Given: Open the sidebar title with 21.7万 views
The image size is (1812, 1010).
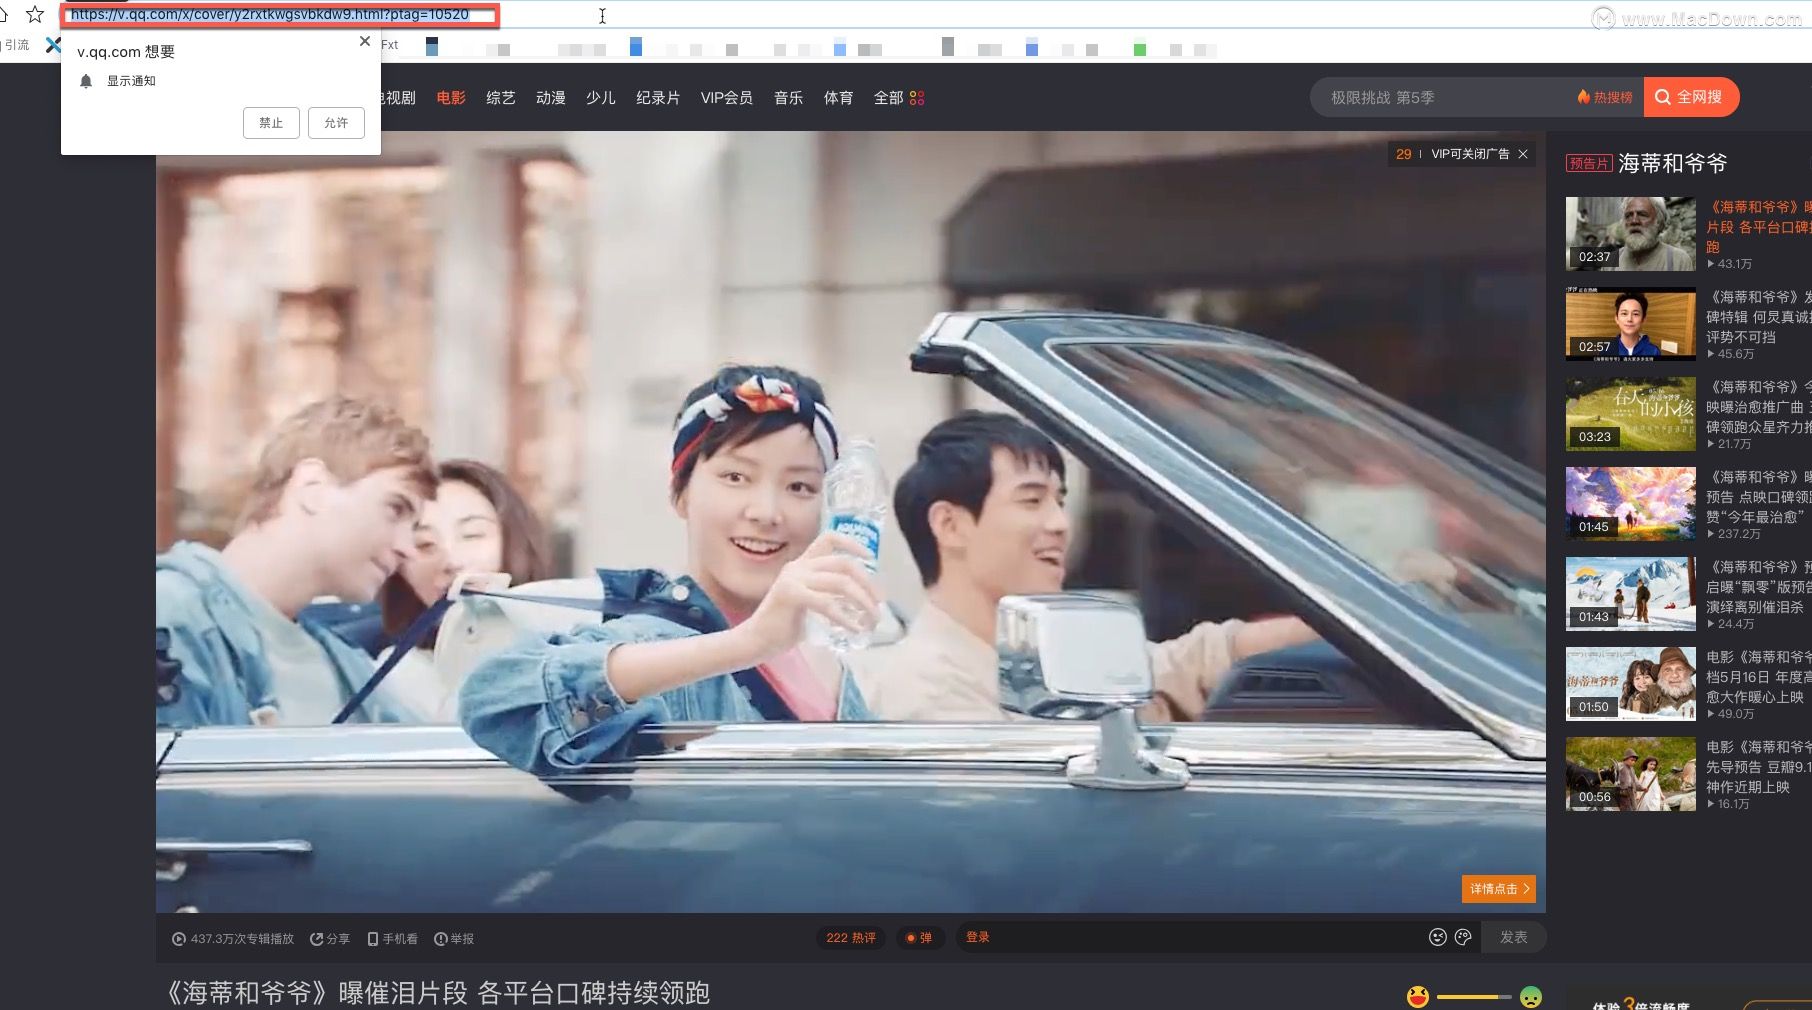Looking at the screenshot, I should point(1759,407).
